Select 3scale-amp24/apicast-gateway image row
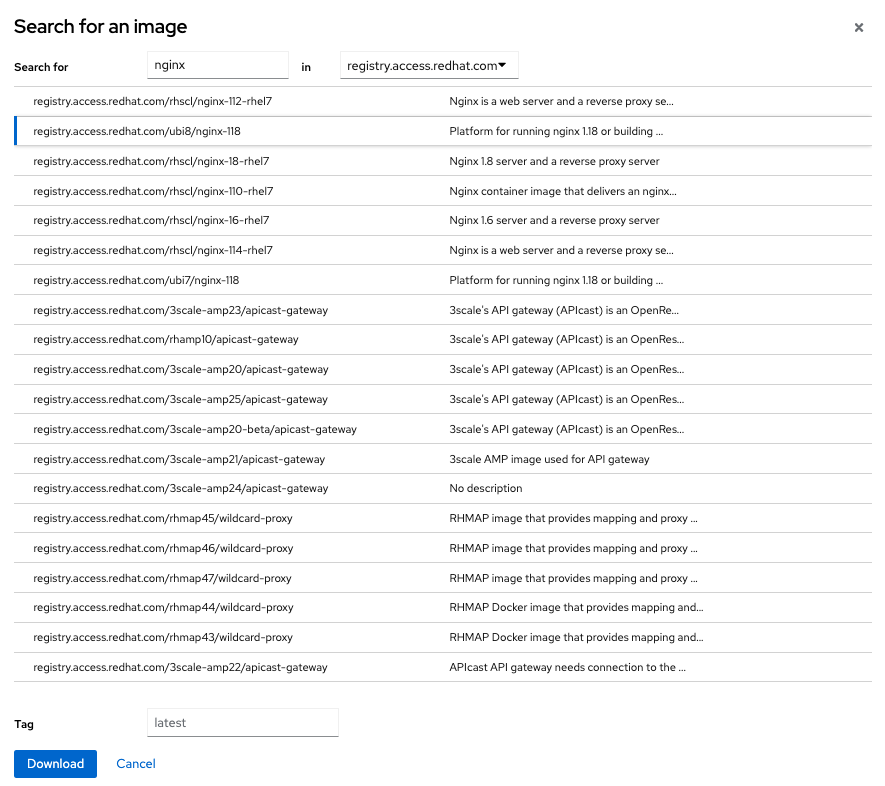Screen dimensions: 885x786 [x=442, y=488]
